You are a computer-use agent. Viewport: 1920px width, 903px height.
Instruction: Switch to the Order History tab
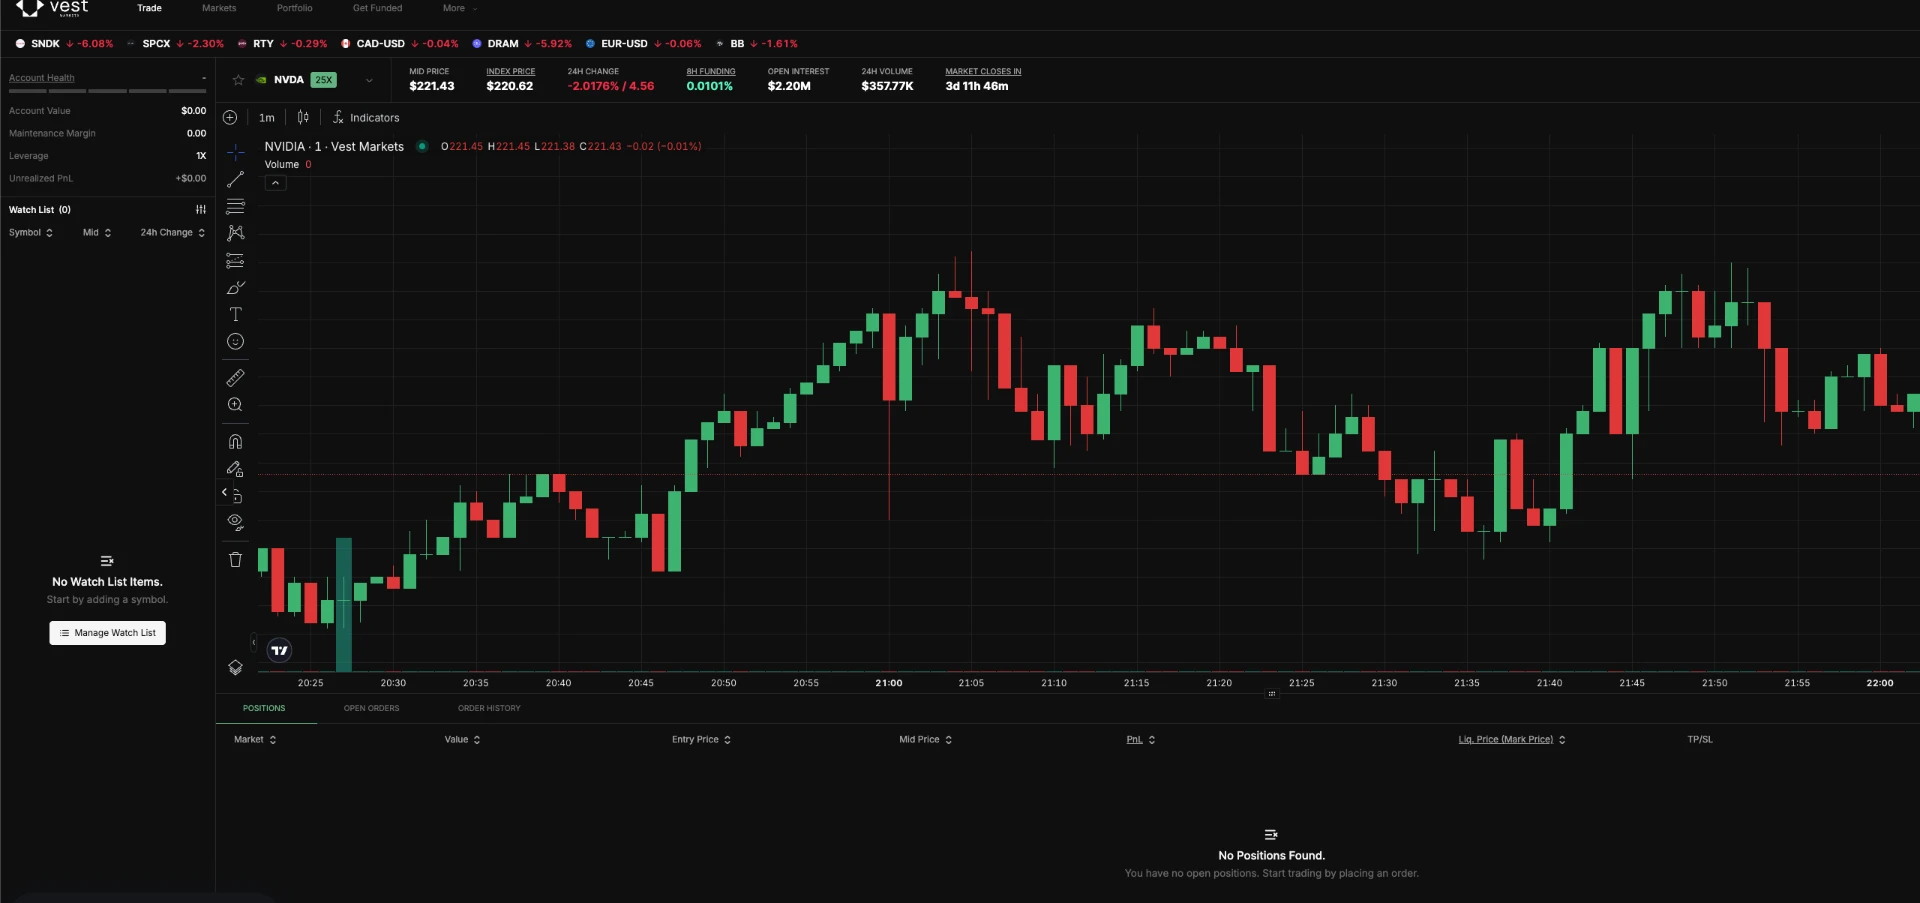[489, 708]
